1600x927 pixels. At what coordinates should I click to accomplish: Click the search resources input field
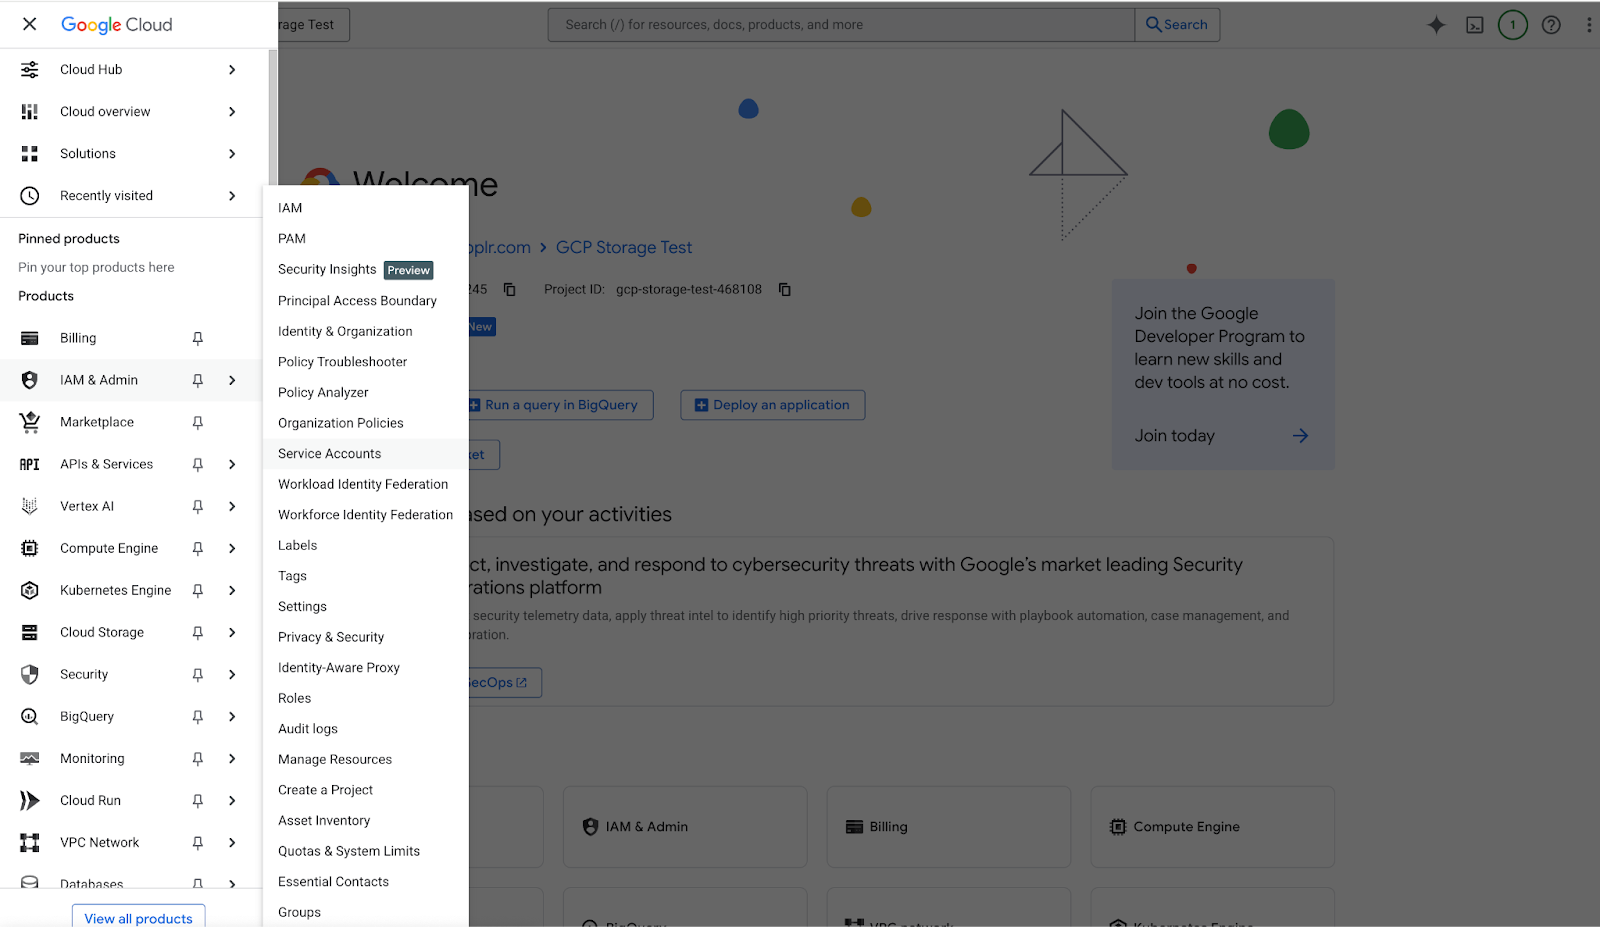coord(840,25)
